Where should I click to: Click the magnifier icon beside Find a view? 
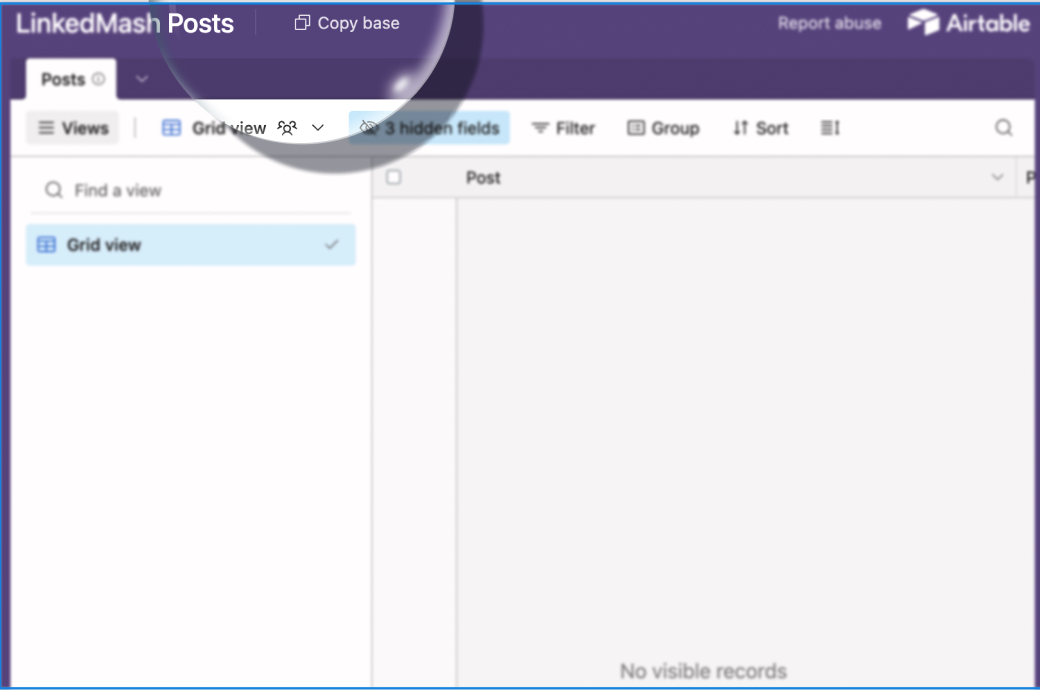click(54, 190)
